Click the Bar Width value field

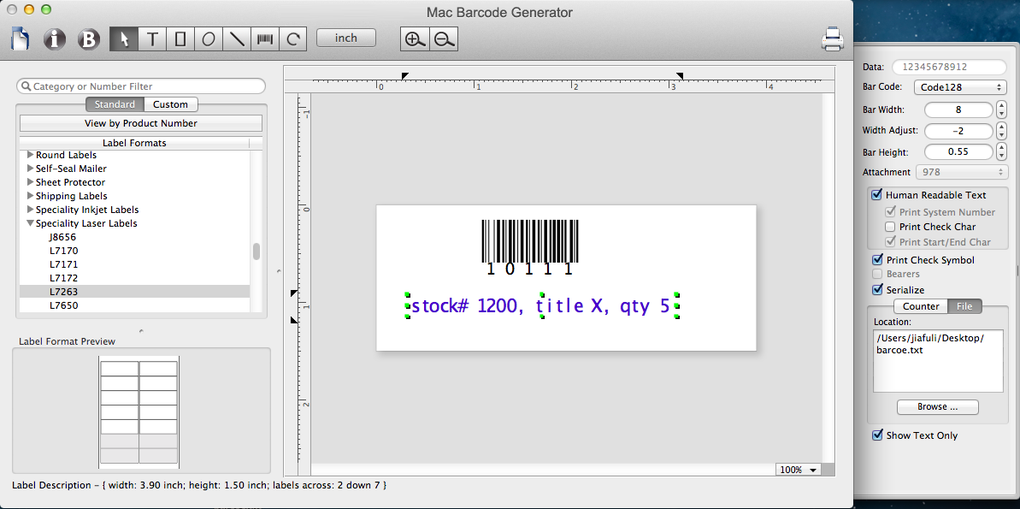point(958,109)
